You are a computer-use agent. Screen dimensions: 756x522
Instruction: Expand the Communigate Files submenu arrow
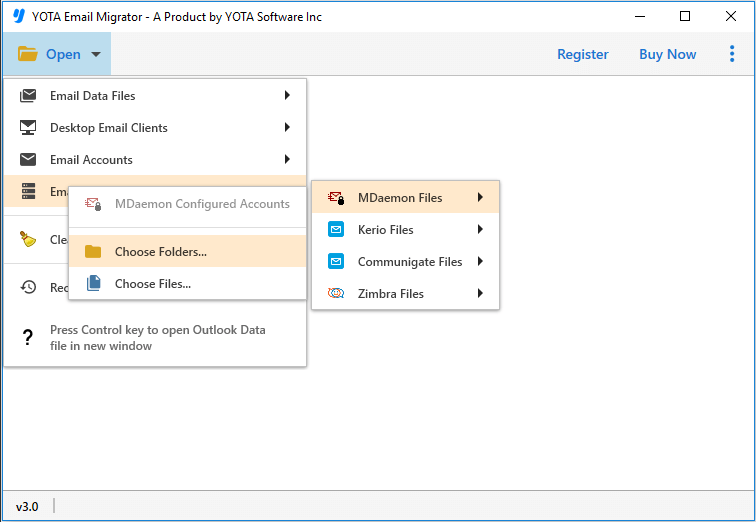pyautogui.click(x=480, y=261)
